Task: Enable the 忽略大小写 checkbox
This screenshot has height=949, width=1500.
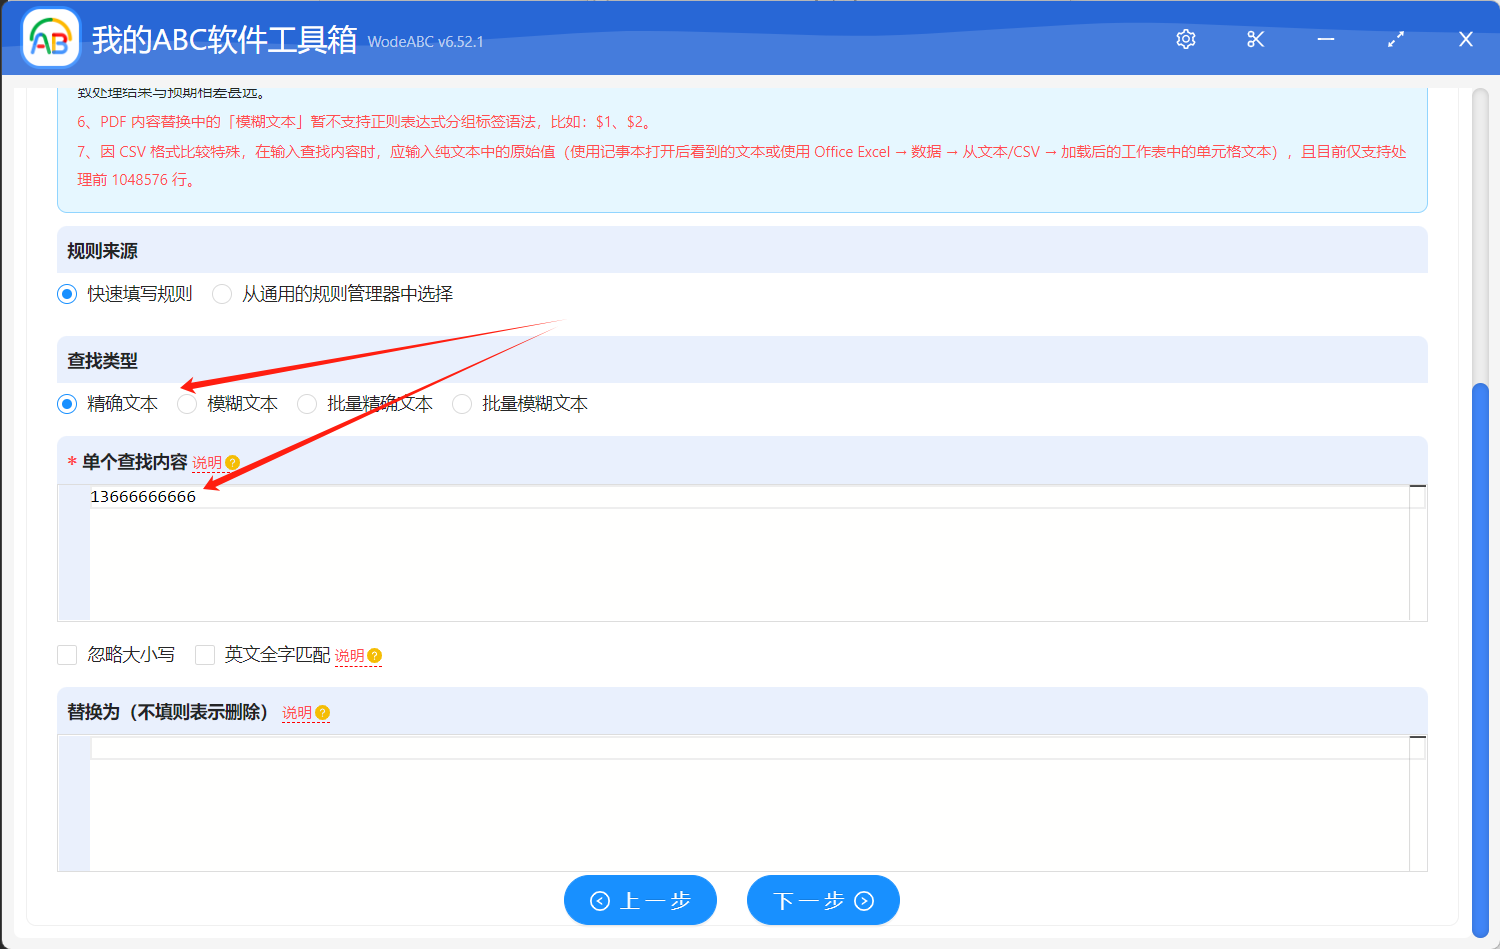Action: [x=67, y=655]
